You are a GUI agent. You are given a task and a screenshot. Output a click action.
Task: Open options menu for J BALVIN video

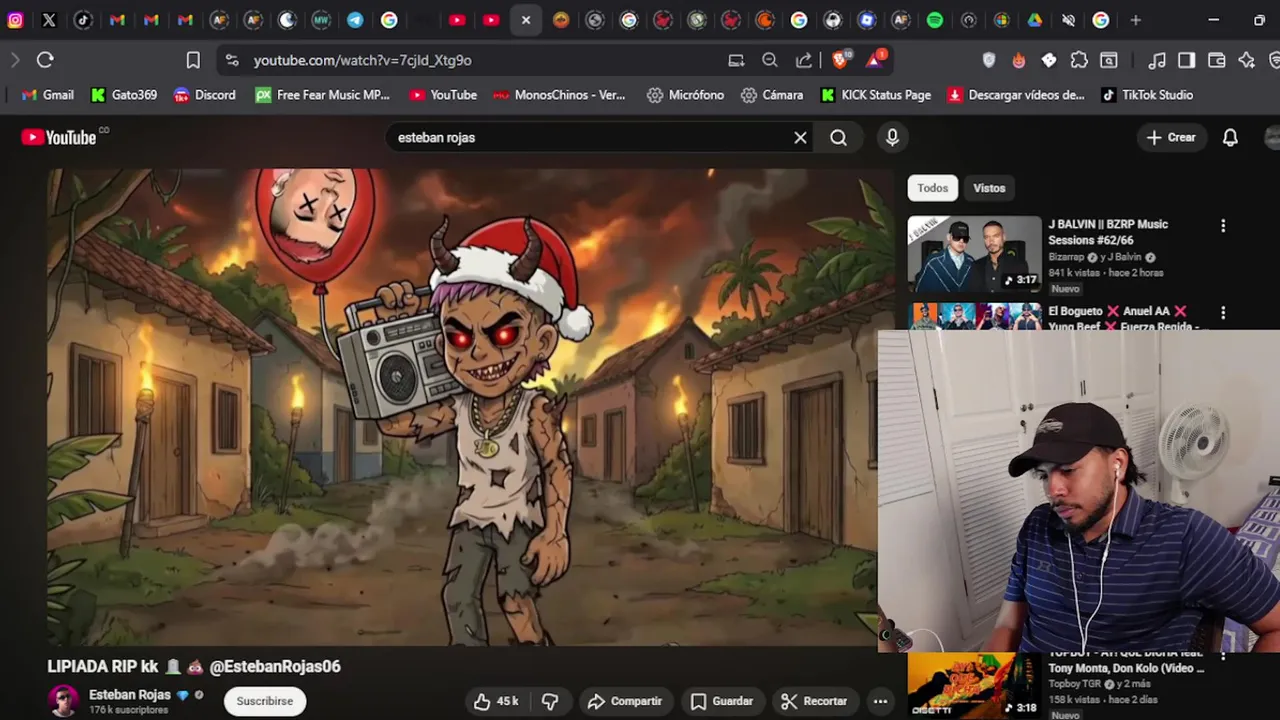pyautogui.click(x=1223, y=227)
